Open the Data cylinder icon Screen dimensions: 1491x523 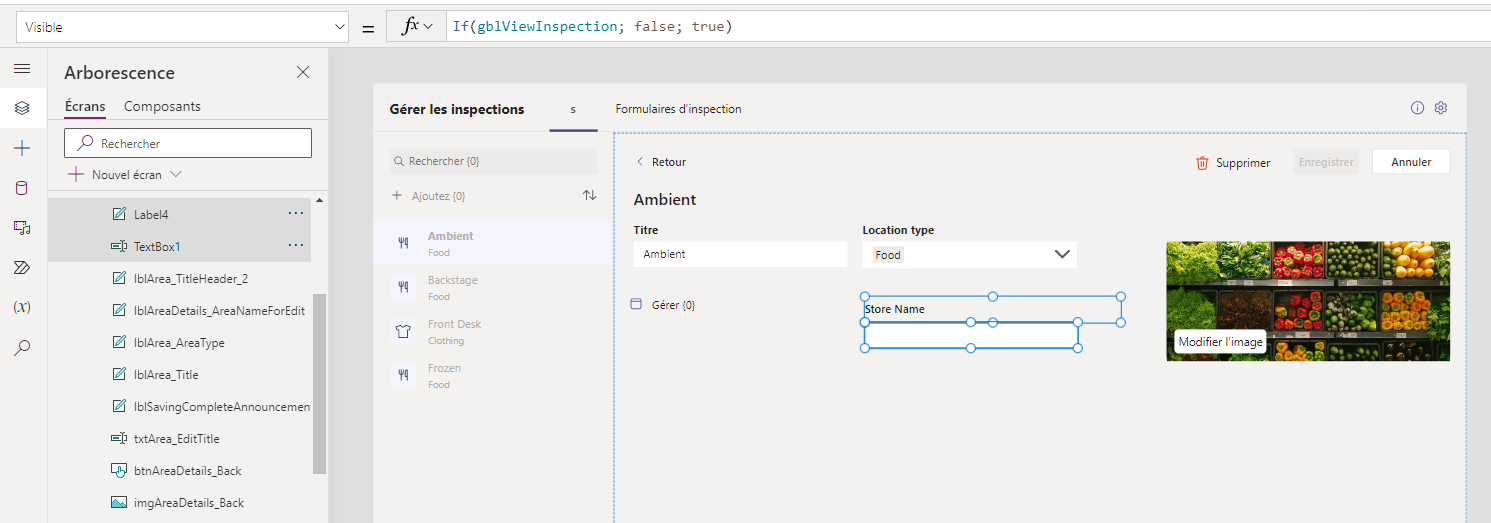click(x=22, y=188)
